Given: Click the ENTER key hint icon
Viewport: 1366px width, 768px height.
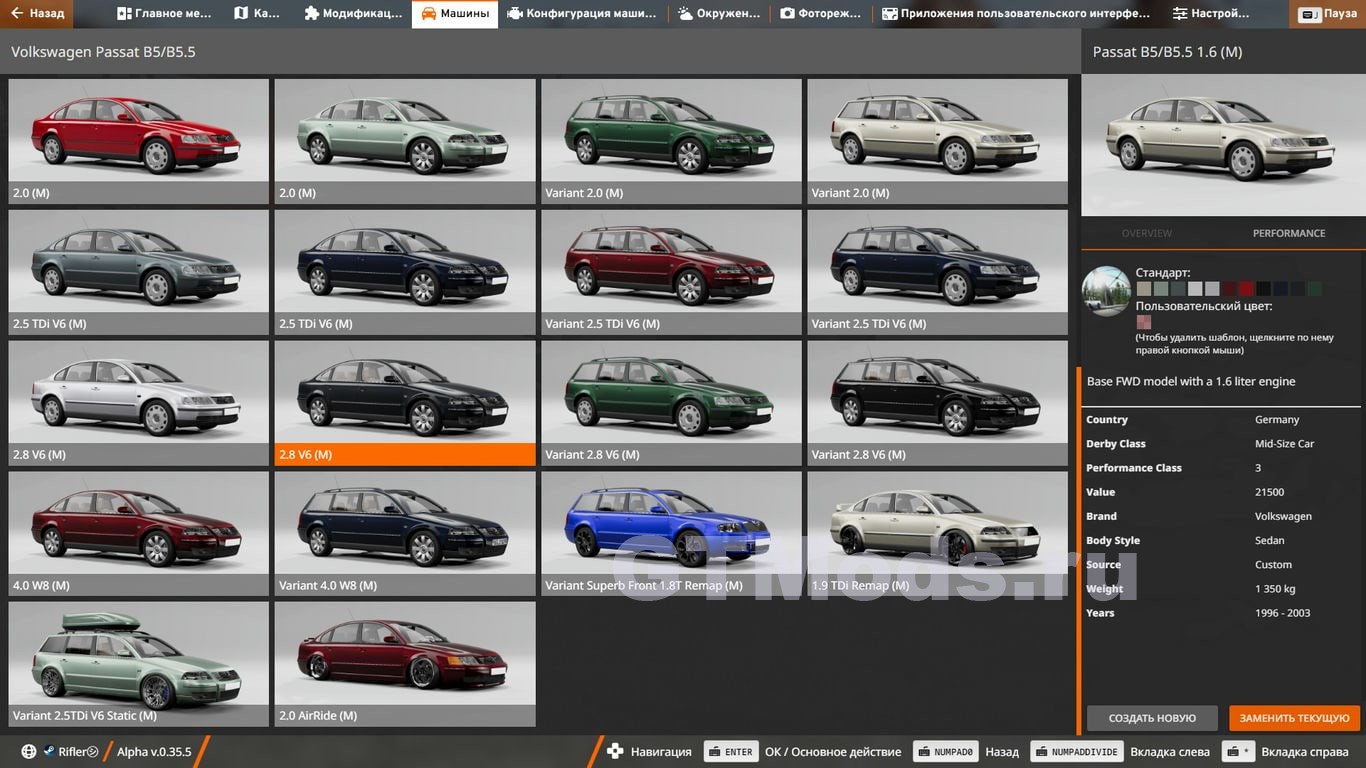Looking at the screenshot, I should (731, 752).
